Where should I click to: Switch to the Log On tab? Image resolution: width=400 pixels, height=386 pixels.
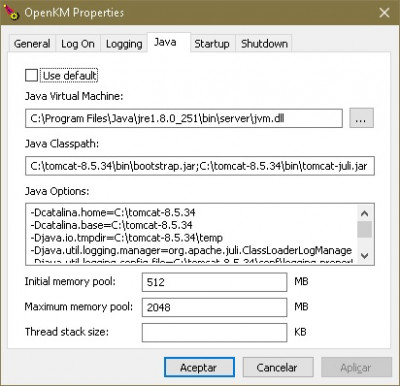pos(78,44)
